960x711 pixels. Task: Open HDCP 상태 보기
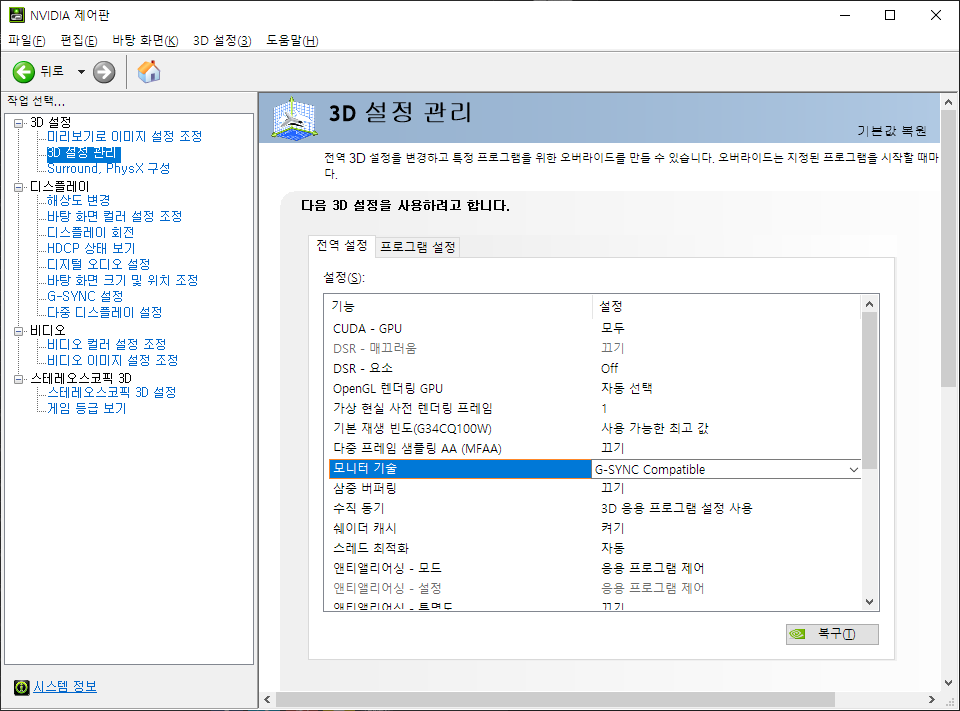click(91, 248)
